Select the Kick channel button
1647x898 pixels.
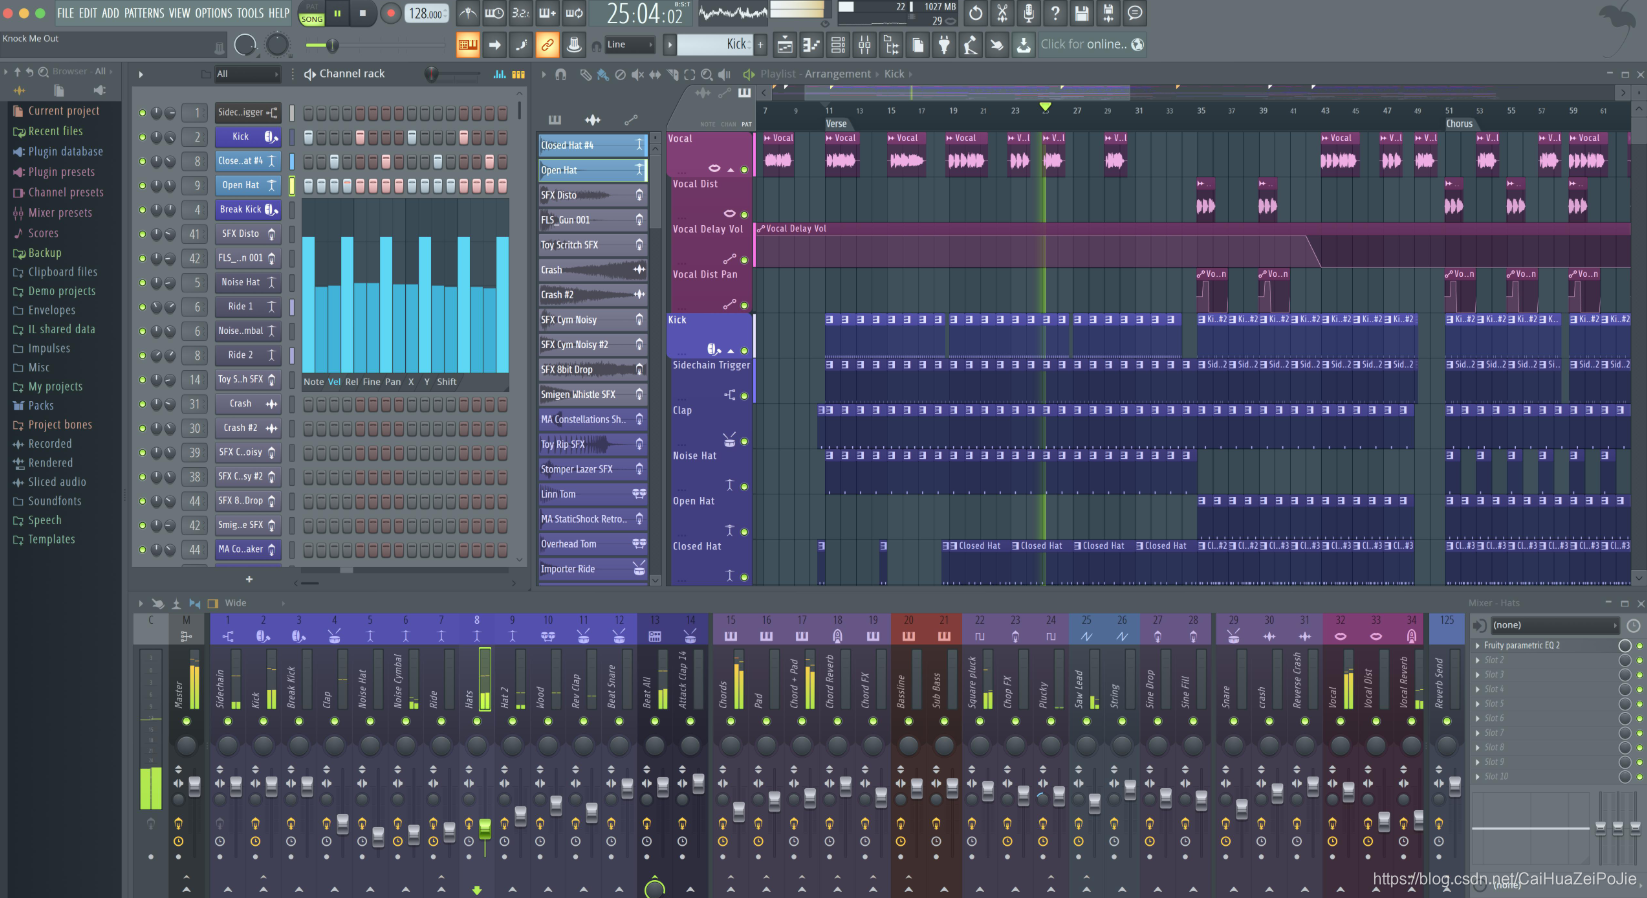tap(247, 137)
